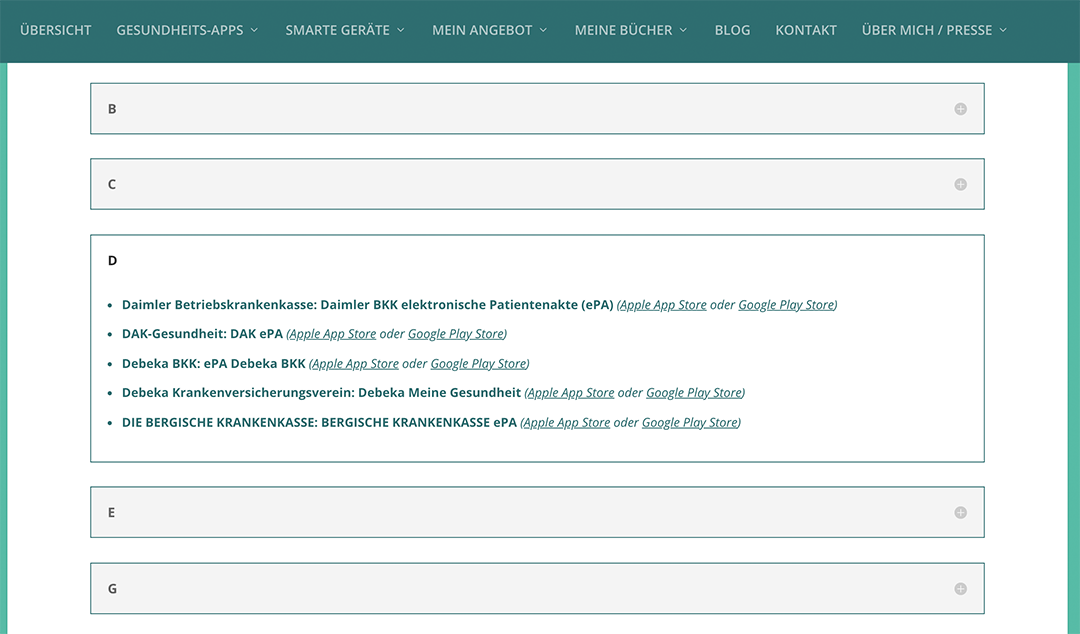
Task: Select text 'DIE BERGISCHE KRANKENKASSE: BERGISCHE KRANKENKASSE ePA'
Action: 320,422
